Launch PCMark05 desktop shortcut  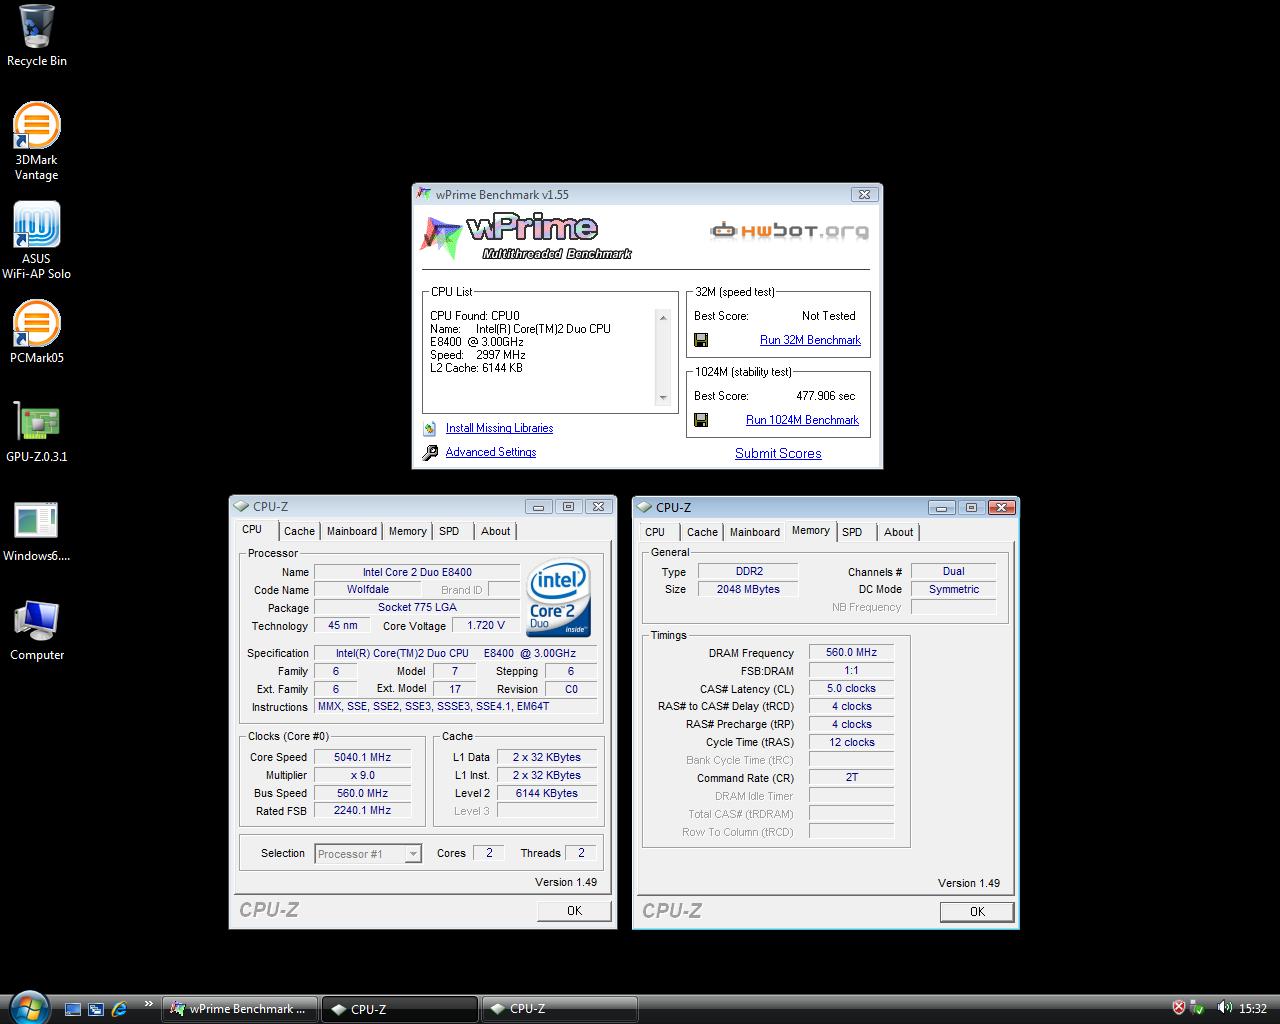pos(36,332)
